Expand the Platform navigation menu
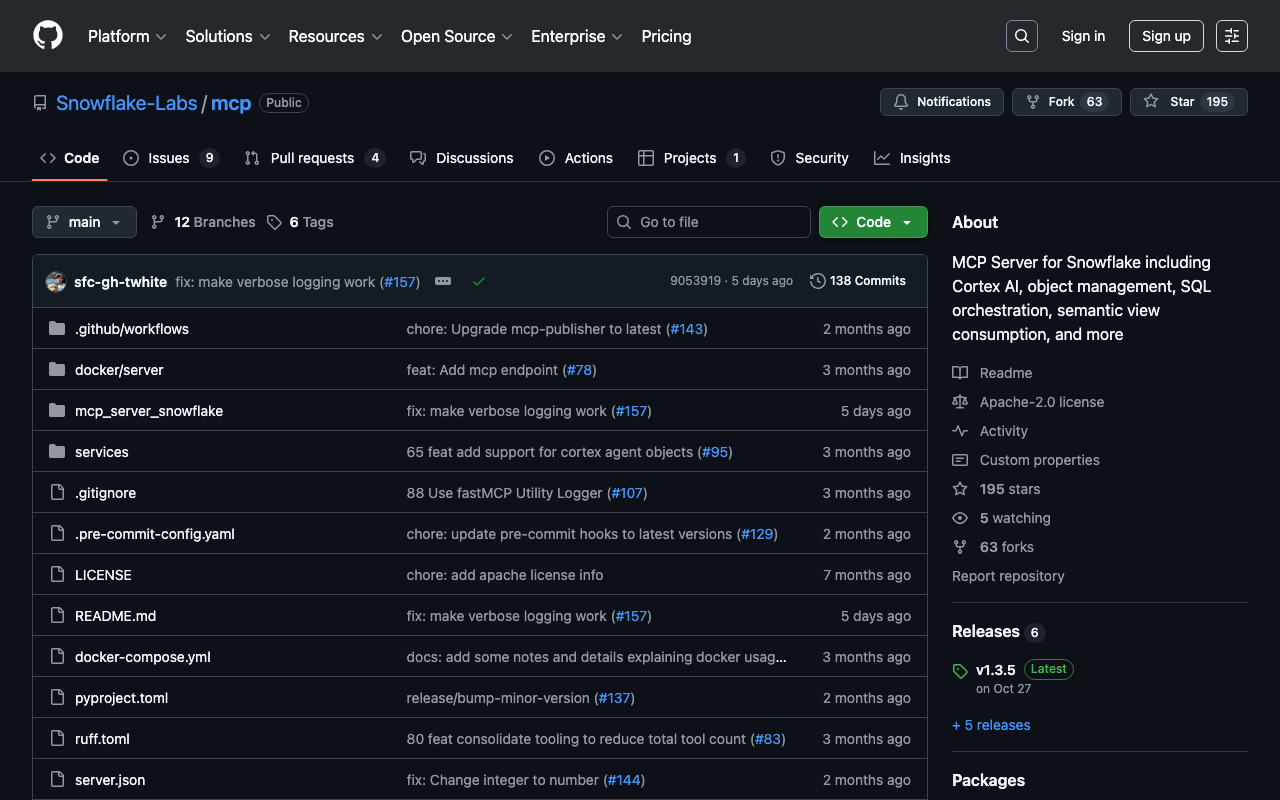This screenshot has width=1280, height=800. point(127,36)
